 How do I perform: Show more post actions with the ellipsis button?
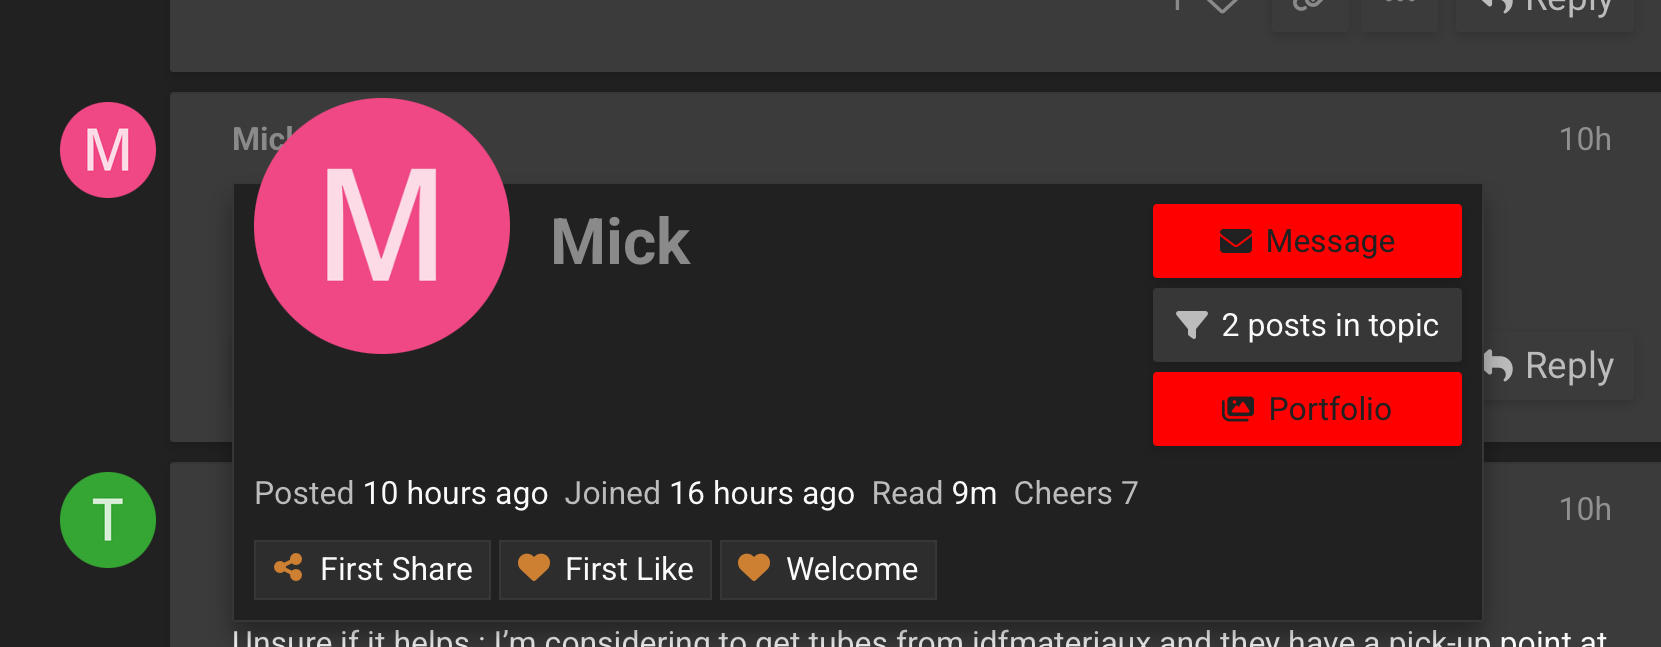point(1400,8)
